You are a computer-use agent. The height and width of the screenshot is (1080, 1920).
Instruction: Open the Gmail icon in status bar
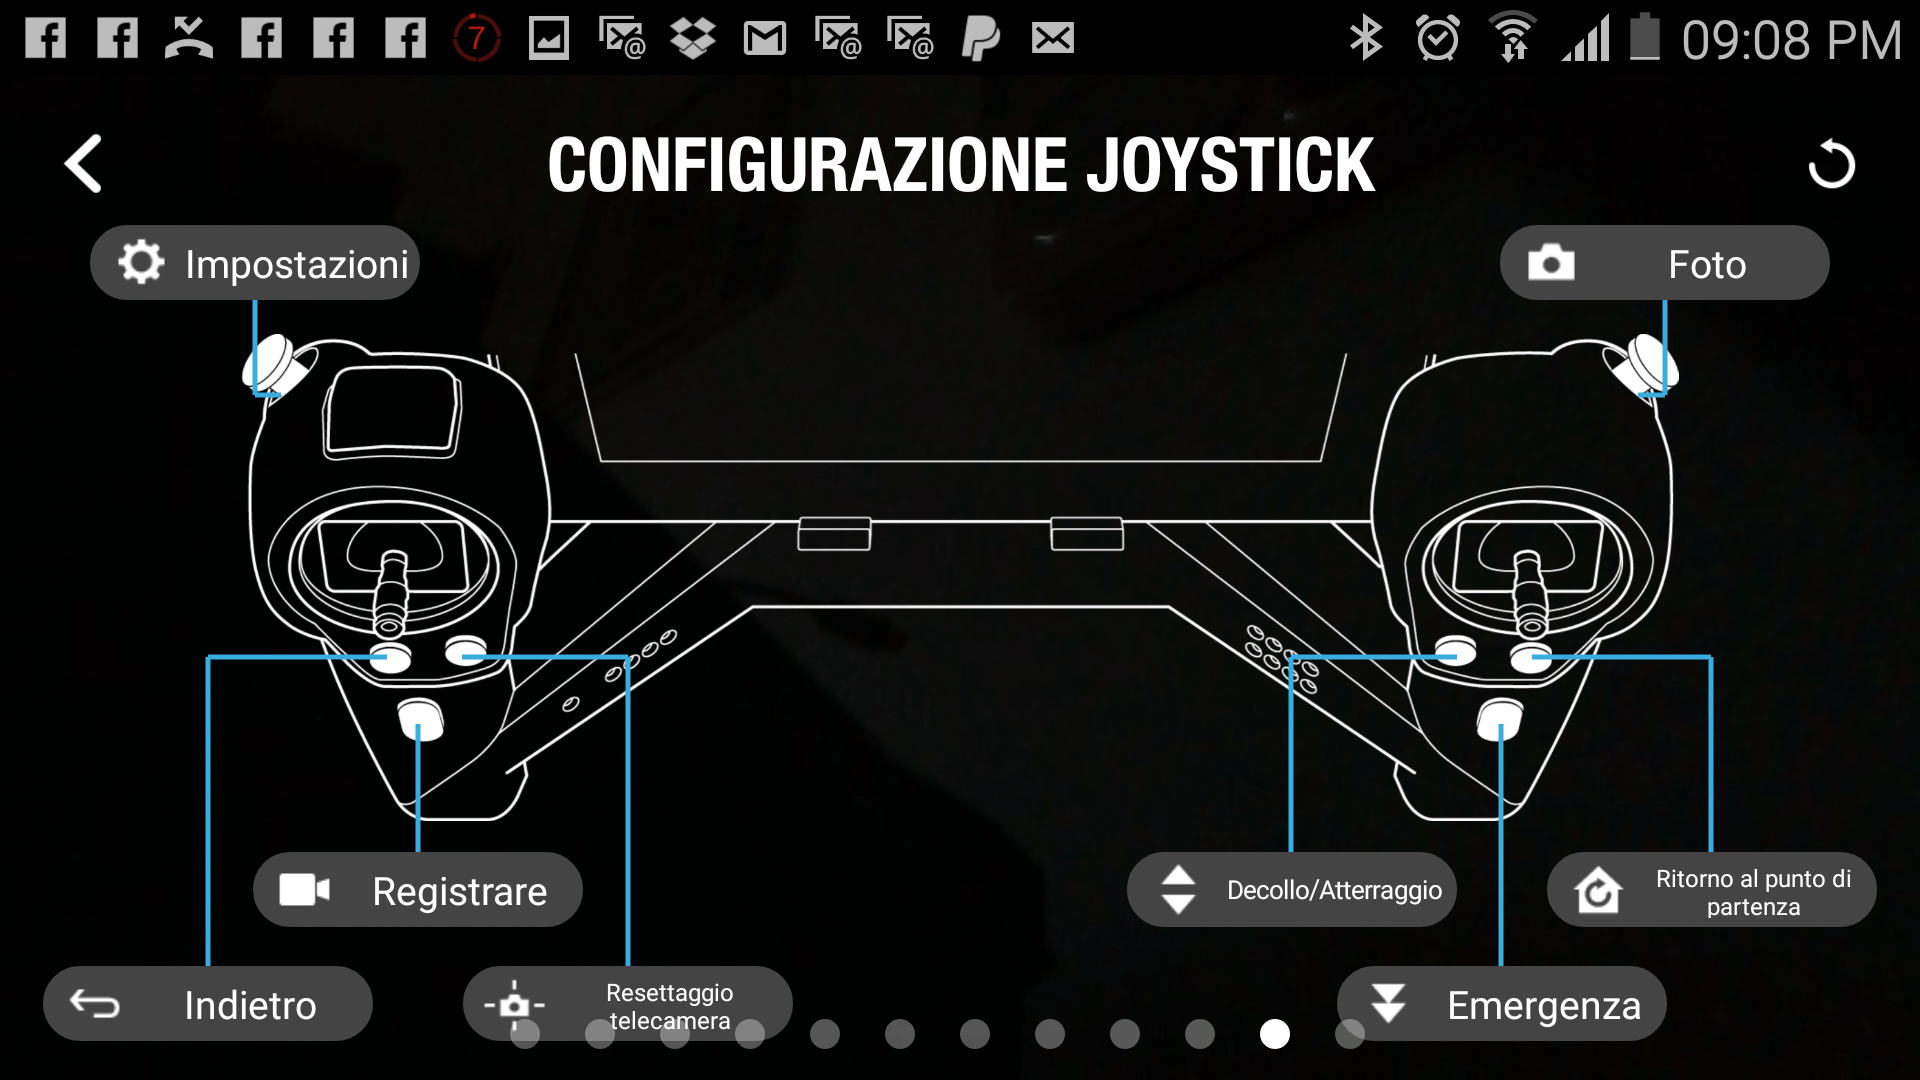coord(765,38)
